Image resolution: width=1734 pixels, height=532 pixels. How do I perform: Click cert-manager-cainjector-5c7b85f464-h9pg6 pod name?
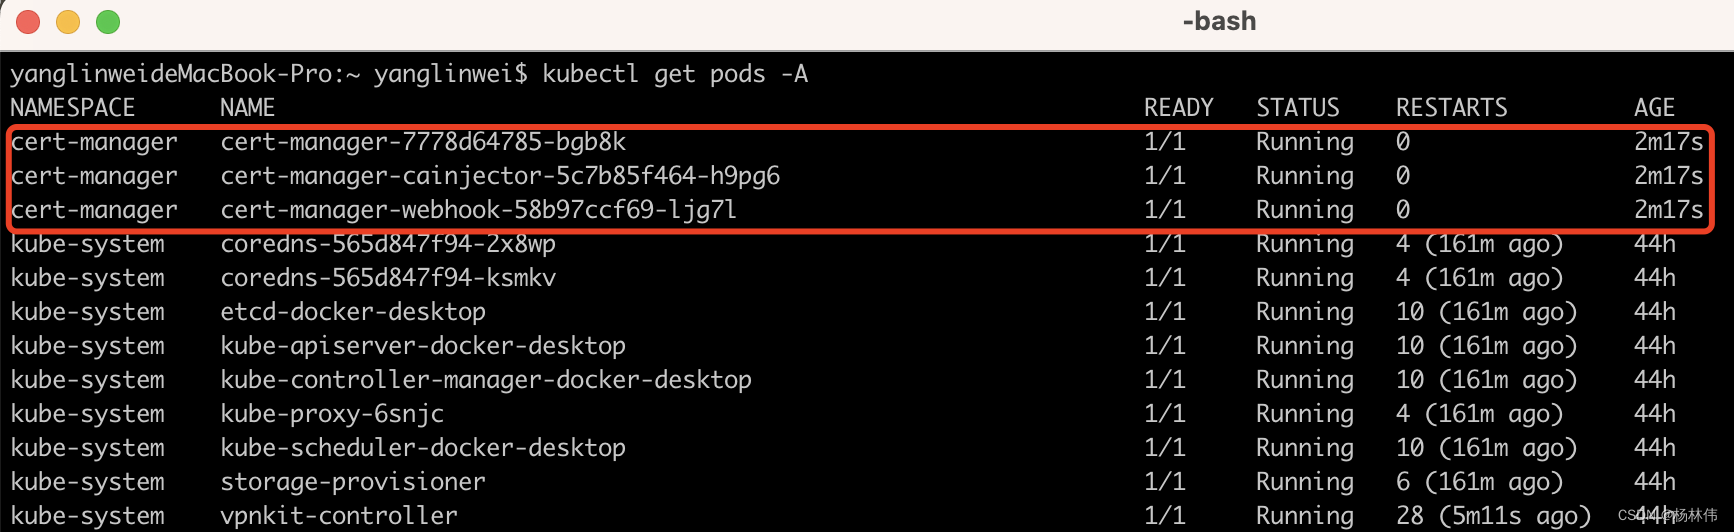tap(500, 176)
